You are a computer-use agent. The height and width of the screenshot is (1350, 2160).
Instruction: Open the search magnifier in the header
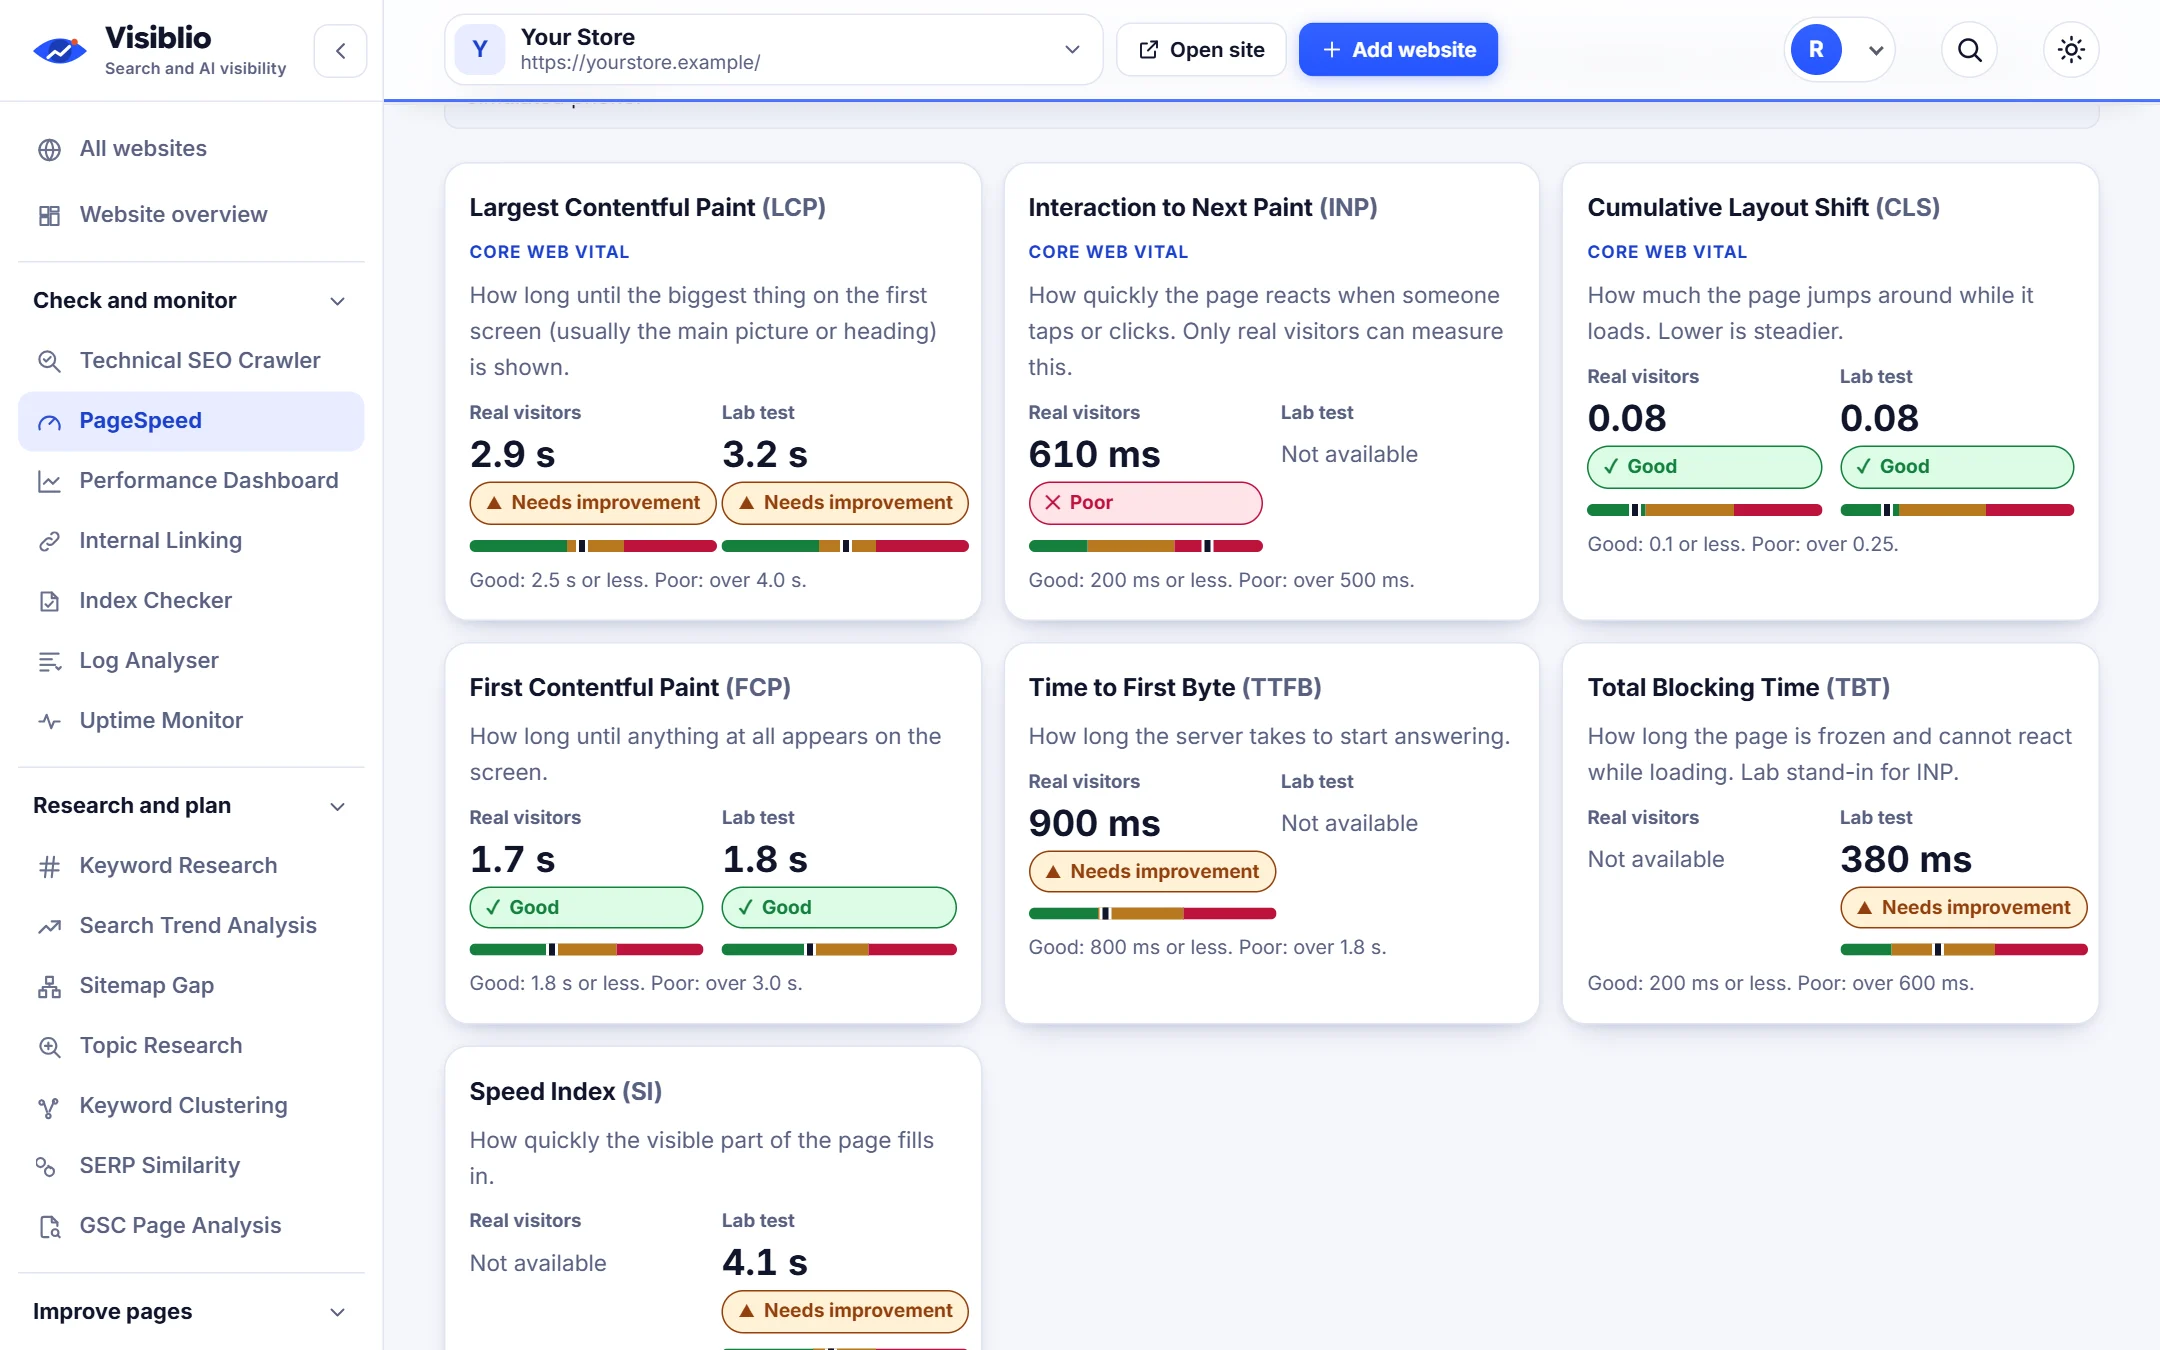click(x=1969, y=50)
